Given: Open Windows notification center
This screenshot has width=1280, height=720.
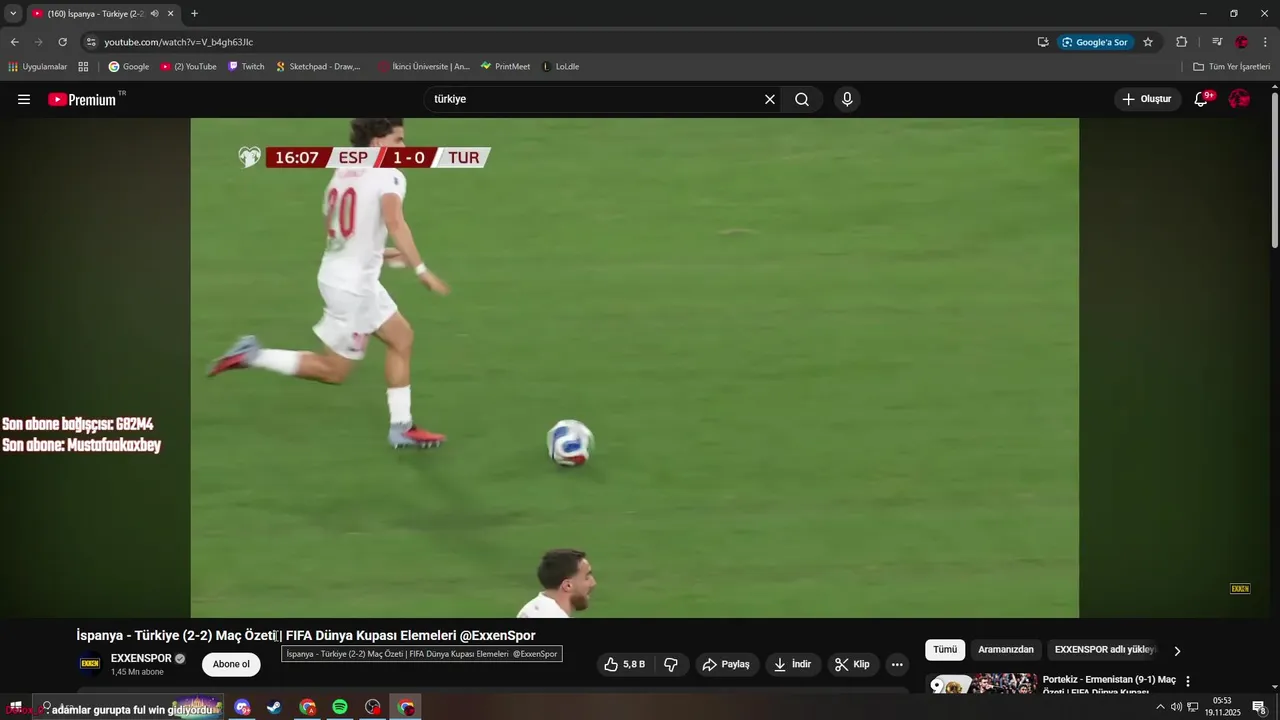Looking at the screenshot, I should pyautogui.click(x=1259, y=707).
